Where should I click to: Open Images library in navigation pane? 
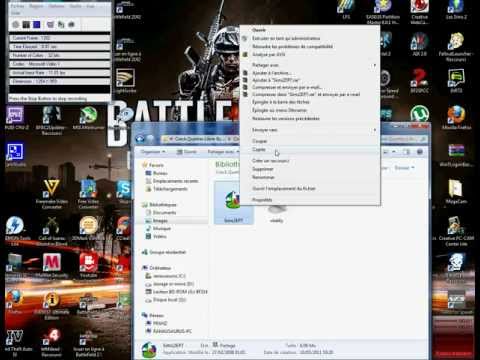[157, 221]
